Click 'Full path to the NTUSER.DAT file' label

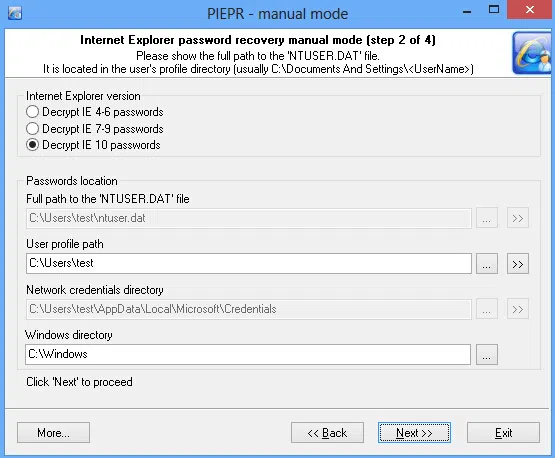pos(108,199)
